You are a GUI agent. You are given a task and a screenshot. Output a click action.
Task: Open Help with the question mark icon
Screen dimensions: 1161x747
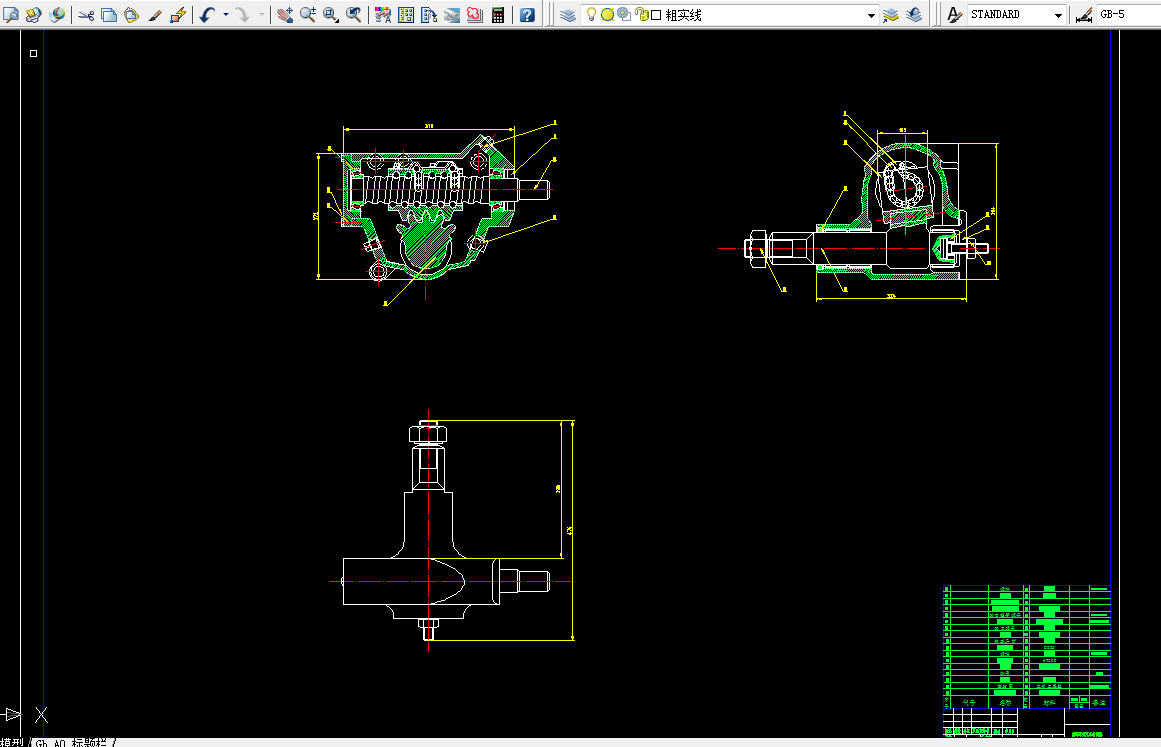[x=527, y=15]
